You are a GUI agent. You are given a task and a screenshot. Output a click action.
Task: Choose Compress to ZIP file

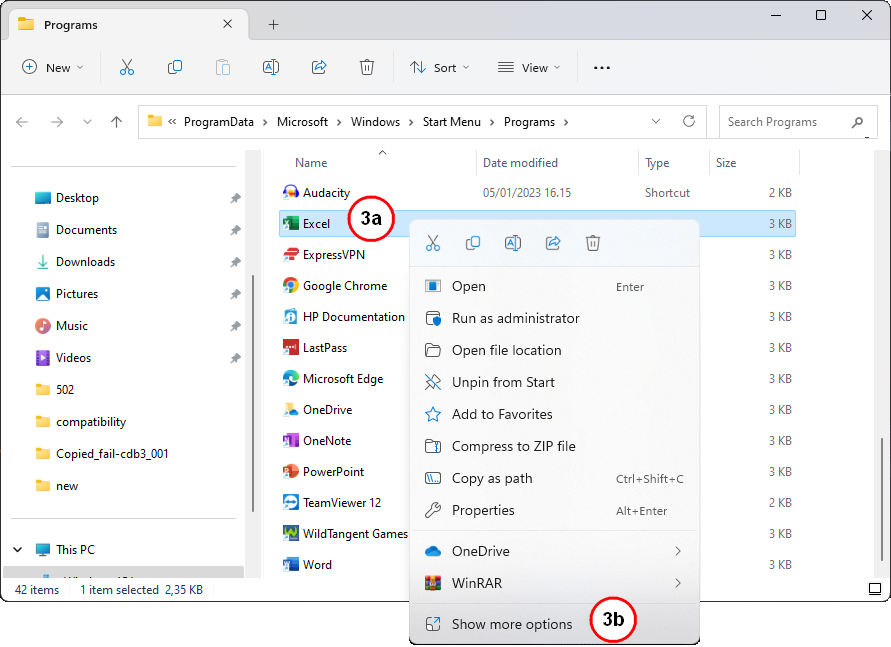click(554, 446)
